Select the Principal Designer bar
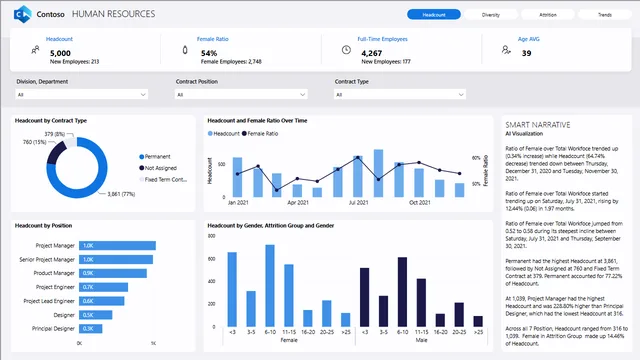The width and height of the screenshot is (640, 360). click(91, 329)
